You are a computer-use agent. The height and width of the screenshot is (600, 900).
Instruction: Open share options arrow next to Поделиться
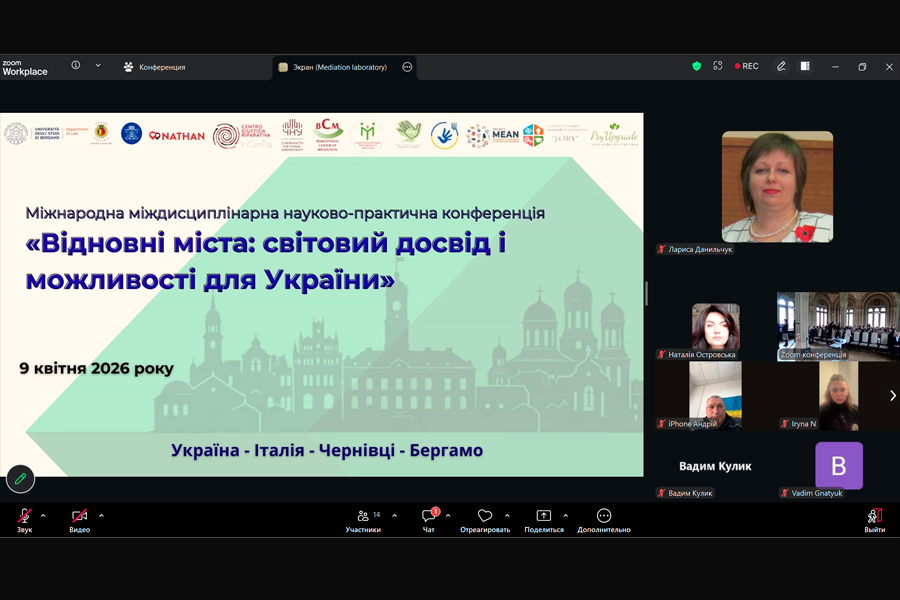[x=565, y=516]
